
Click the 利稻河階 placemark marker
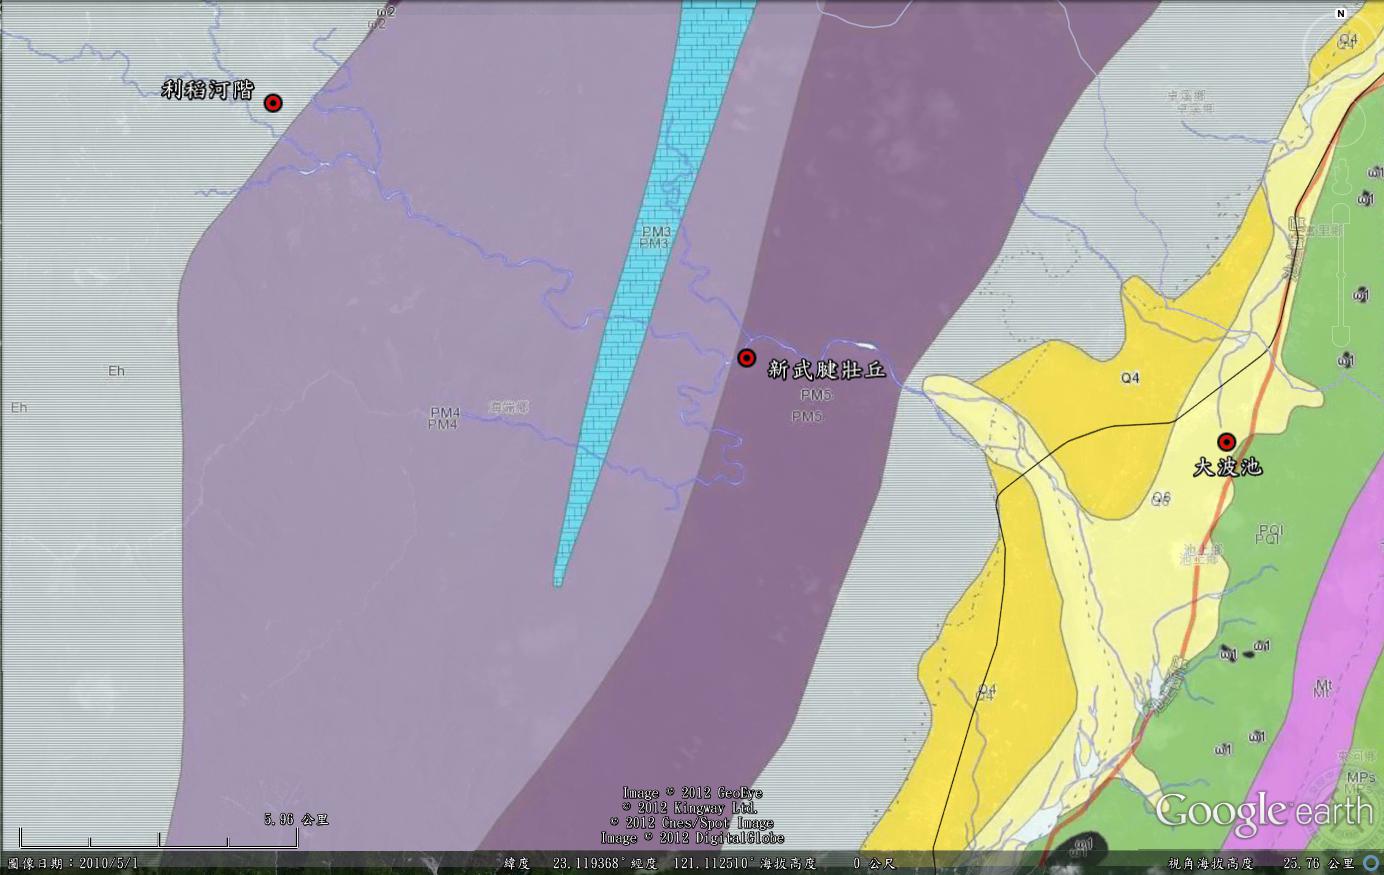[x=273, y=103]
